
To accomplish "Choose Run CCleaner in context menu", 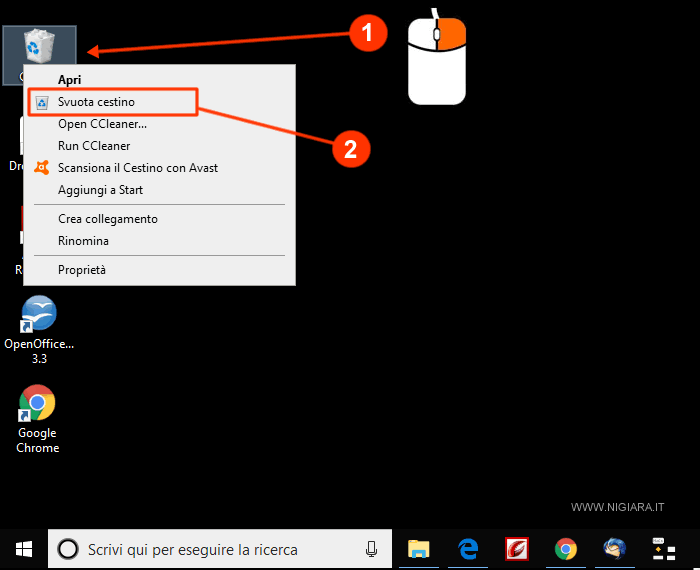I will pos(94,146).
